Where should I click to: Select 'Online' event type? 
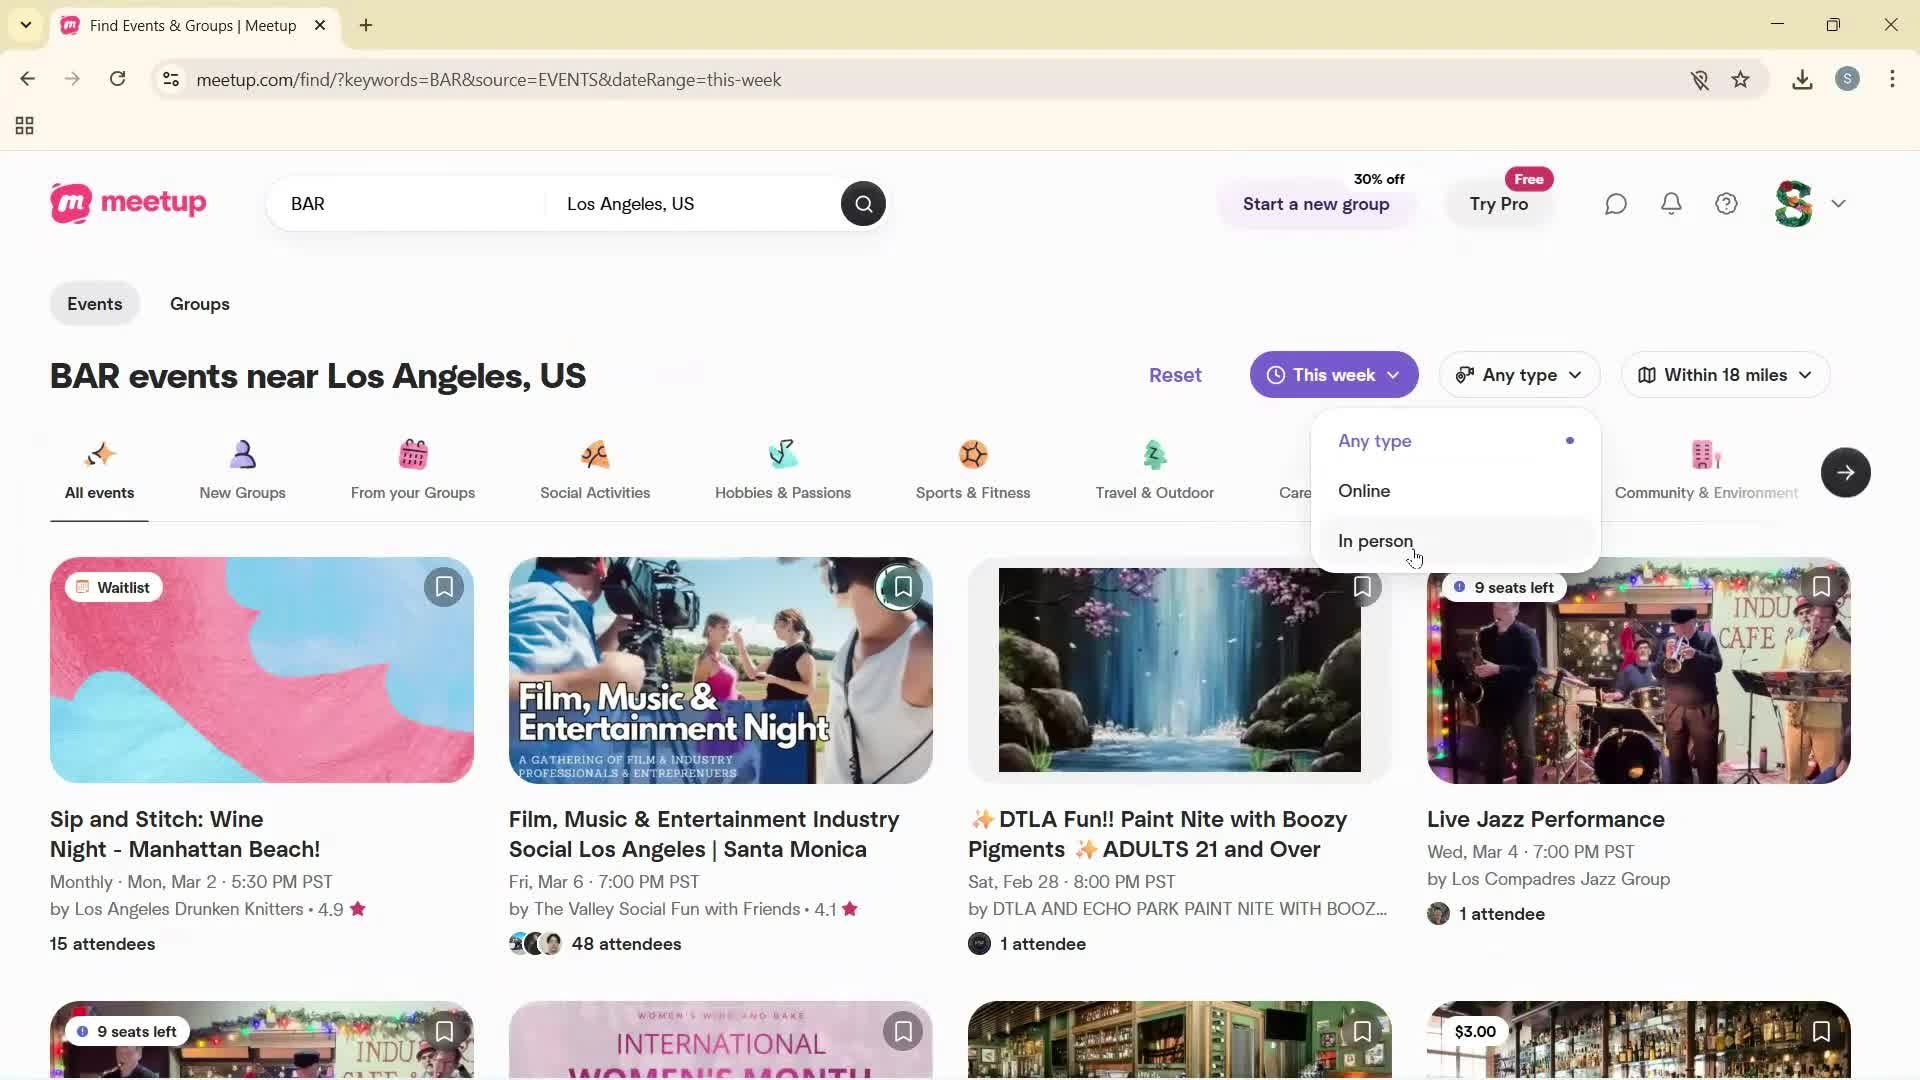point(1364,490)
